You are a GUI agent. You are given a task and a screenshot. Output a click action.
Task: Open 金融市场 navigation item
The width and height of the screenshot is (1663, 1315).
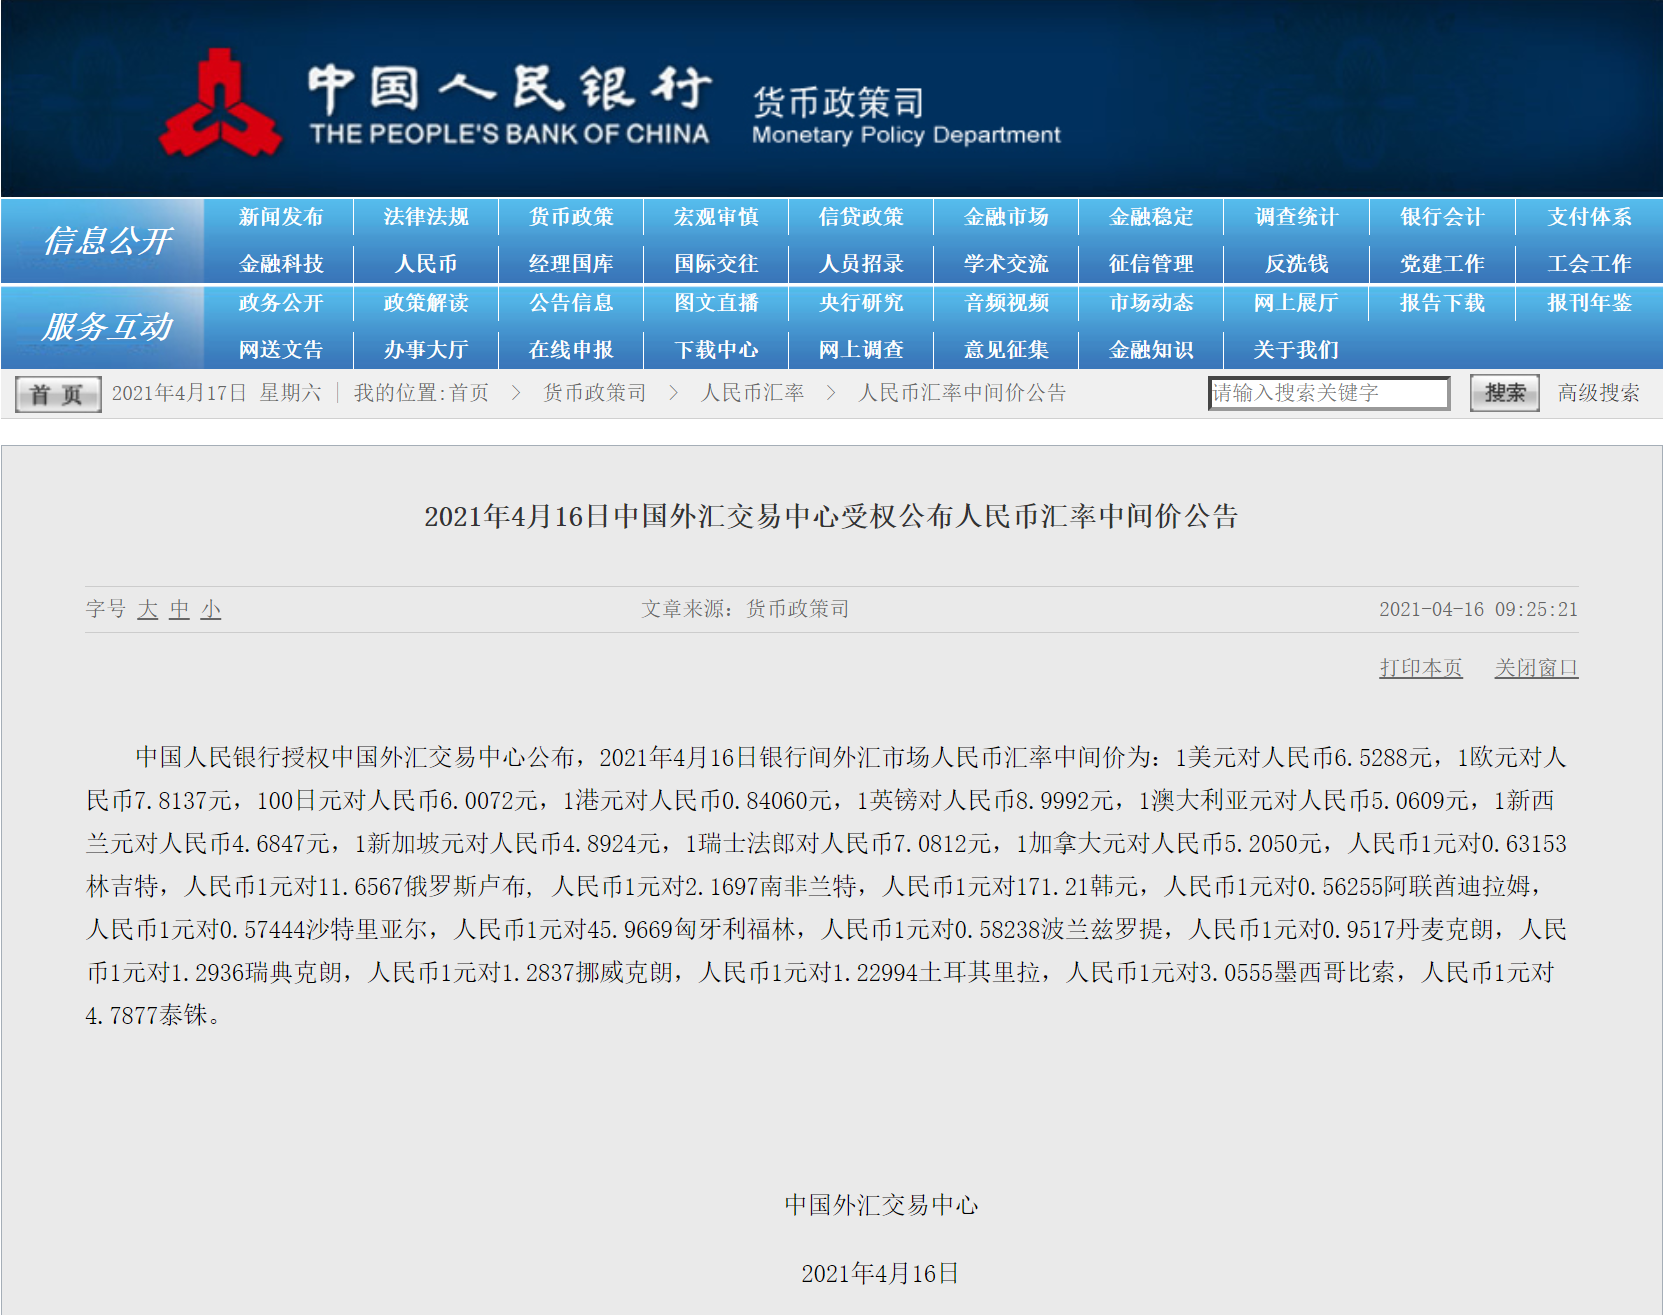1006,217
